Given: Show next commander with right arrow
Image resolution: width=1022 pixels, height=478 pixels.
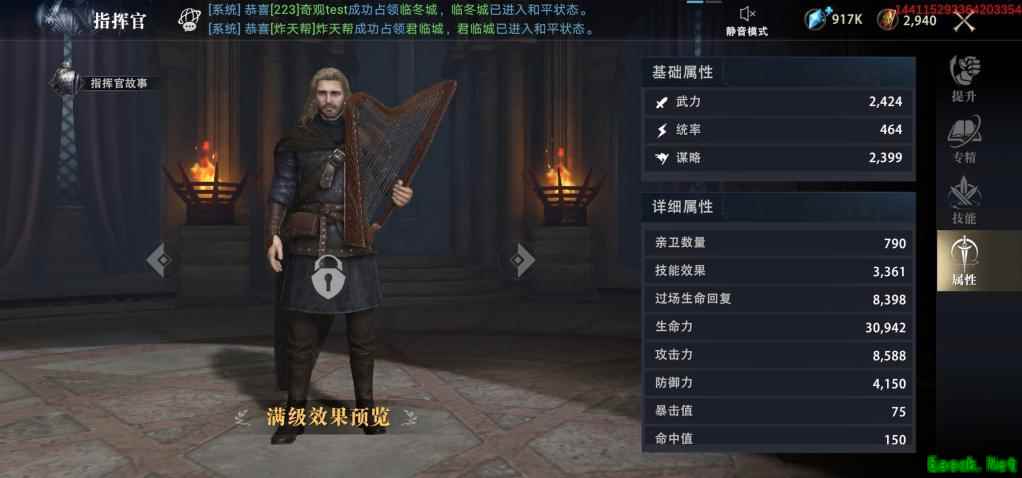Looking at the screenshot, I should pyautogui.click(x=522, y=261).
